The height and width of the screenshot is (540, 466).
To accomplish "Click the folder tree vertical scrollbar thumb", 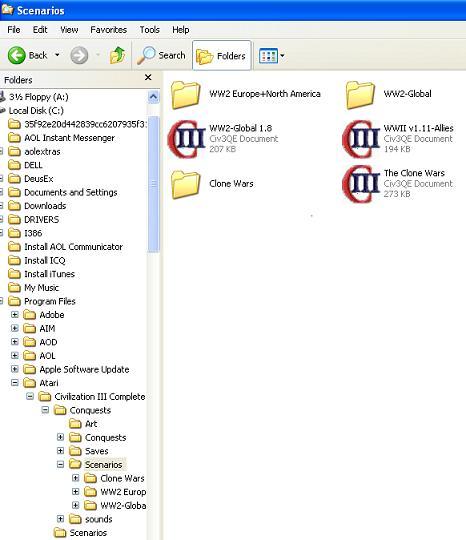I will click(153, 184).
